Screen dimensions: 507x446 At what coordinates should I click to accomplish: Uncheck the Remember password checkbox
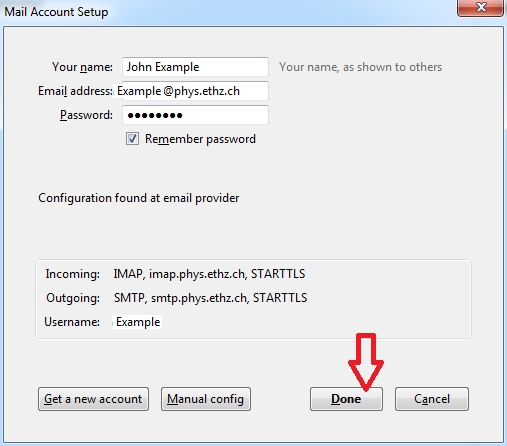coord(132,138)
